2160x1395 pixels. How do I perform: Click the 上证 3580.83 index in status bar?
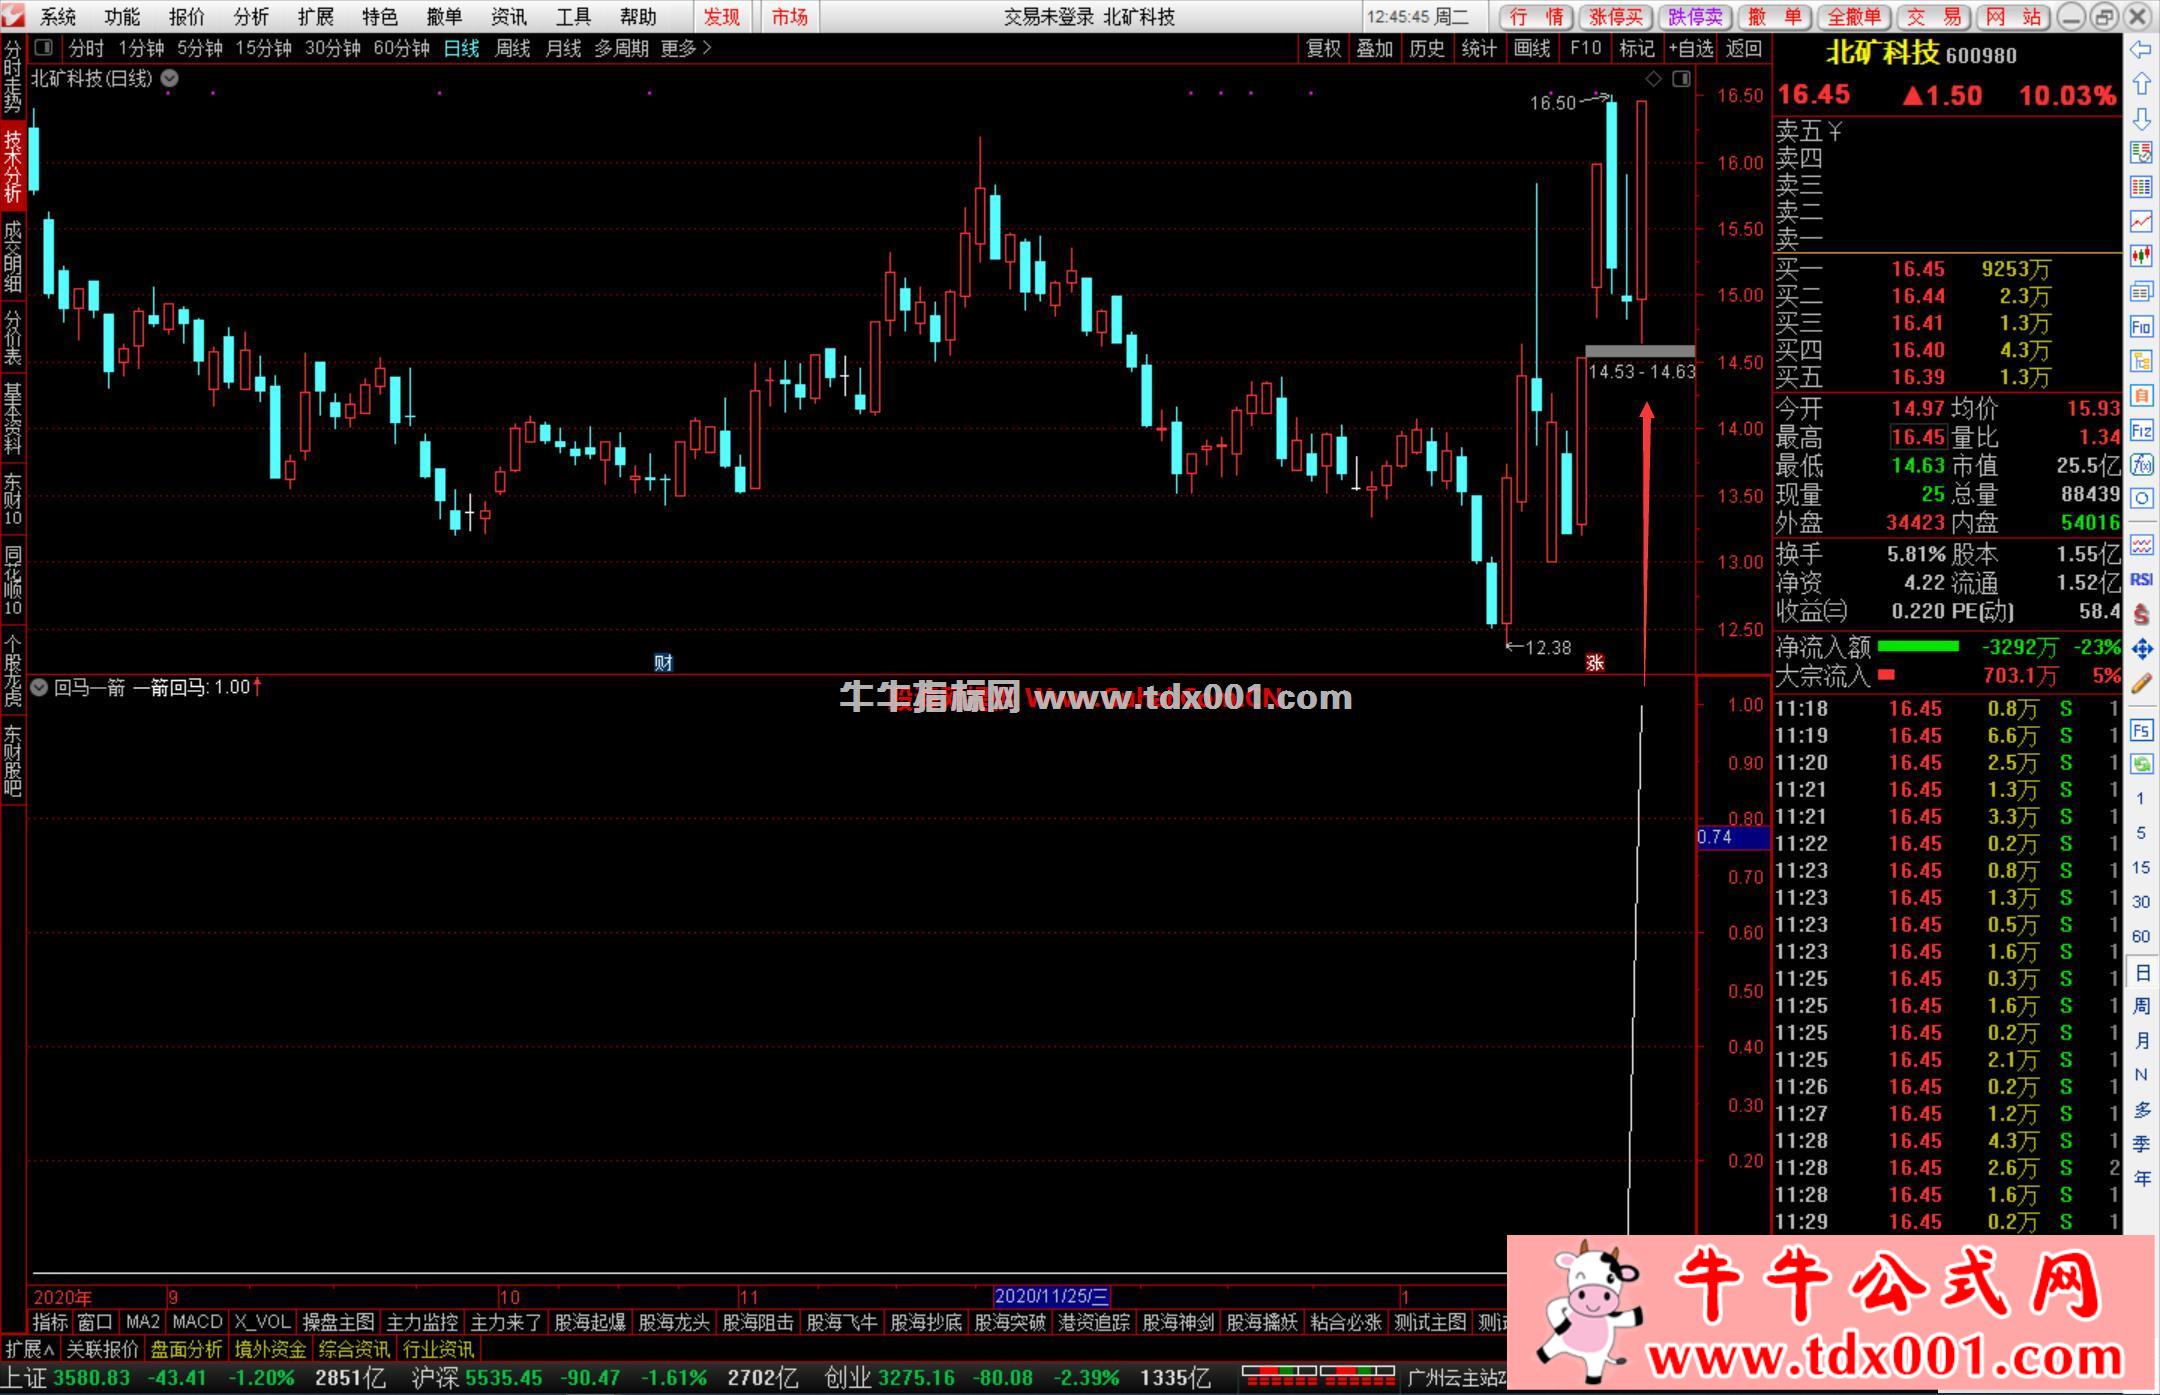[x=68, y=1378]
